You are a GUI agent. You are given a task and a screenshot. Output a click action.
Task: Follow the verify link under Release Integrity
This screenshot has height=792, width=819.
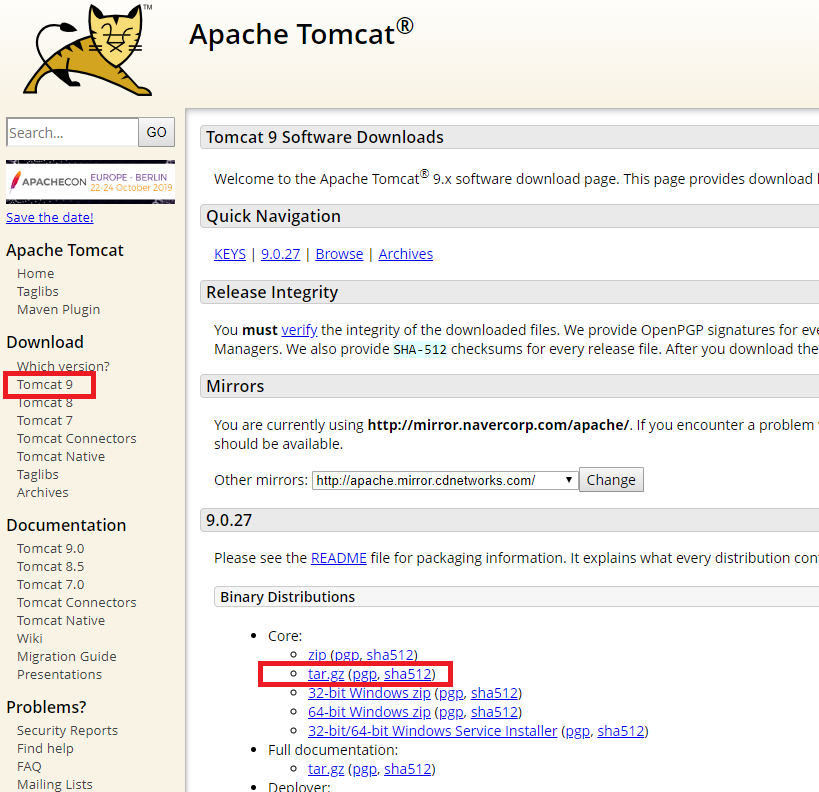click(299, 330)
